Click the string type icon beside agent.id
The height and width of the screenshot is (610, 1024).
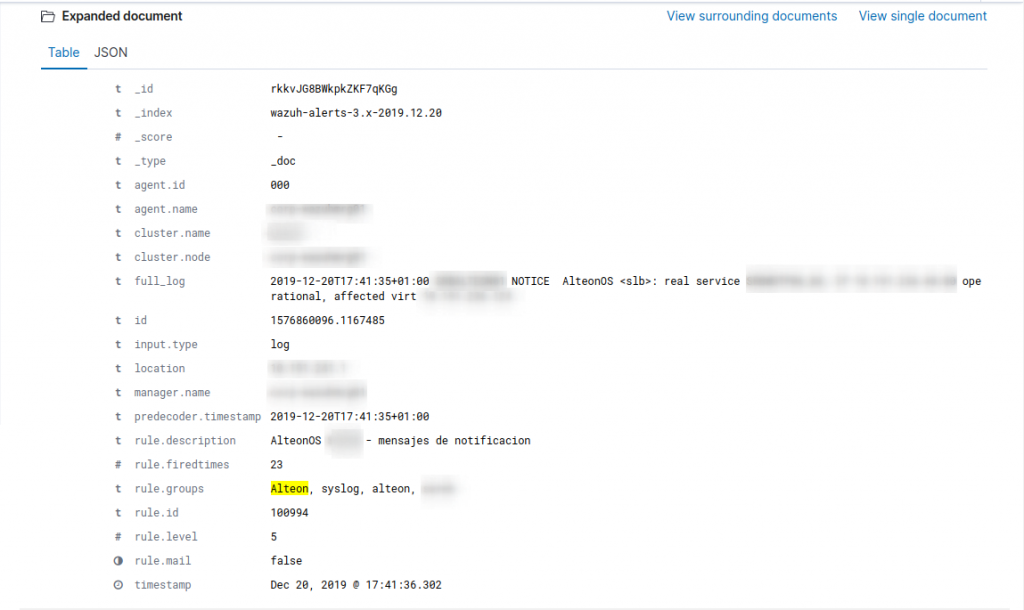pyautogui.click(x=117, y=185)
